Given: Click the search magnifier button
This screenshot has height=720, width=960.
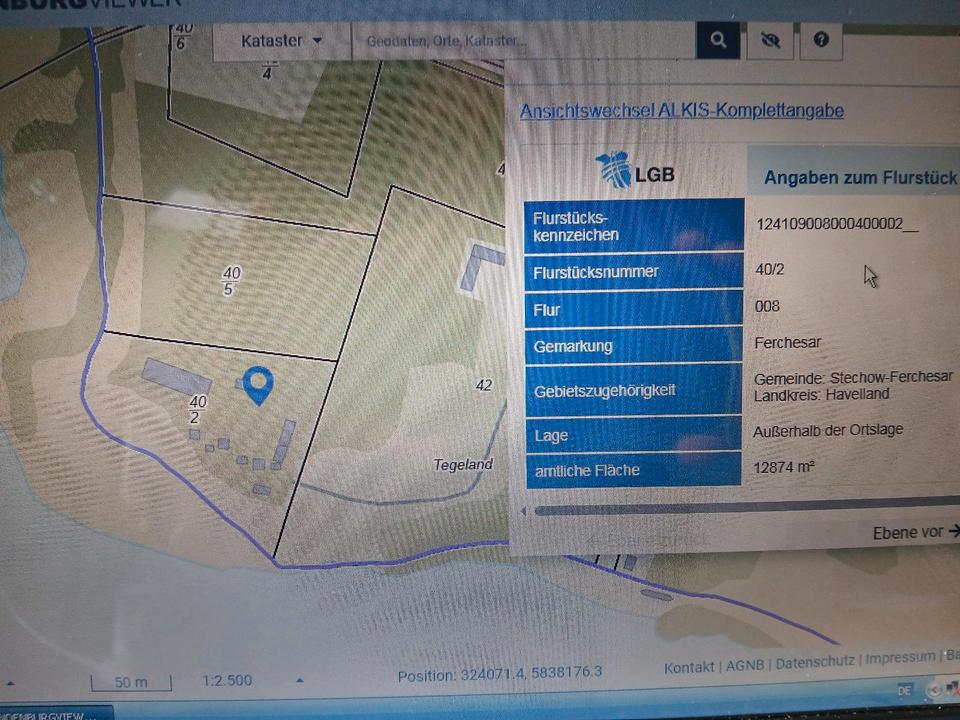Looking at the screenshot, I should click(718, 41).
